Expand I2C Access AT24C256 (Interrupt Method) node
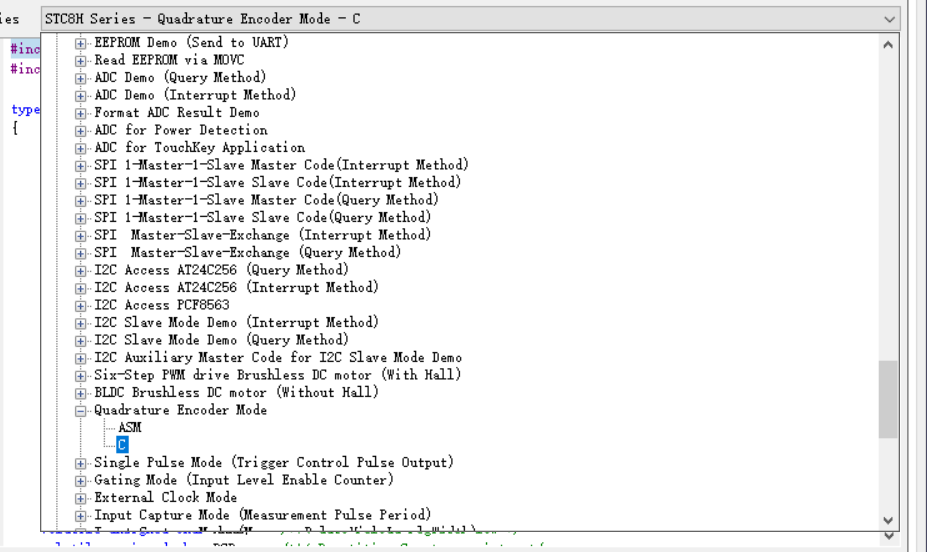 80,288
